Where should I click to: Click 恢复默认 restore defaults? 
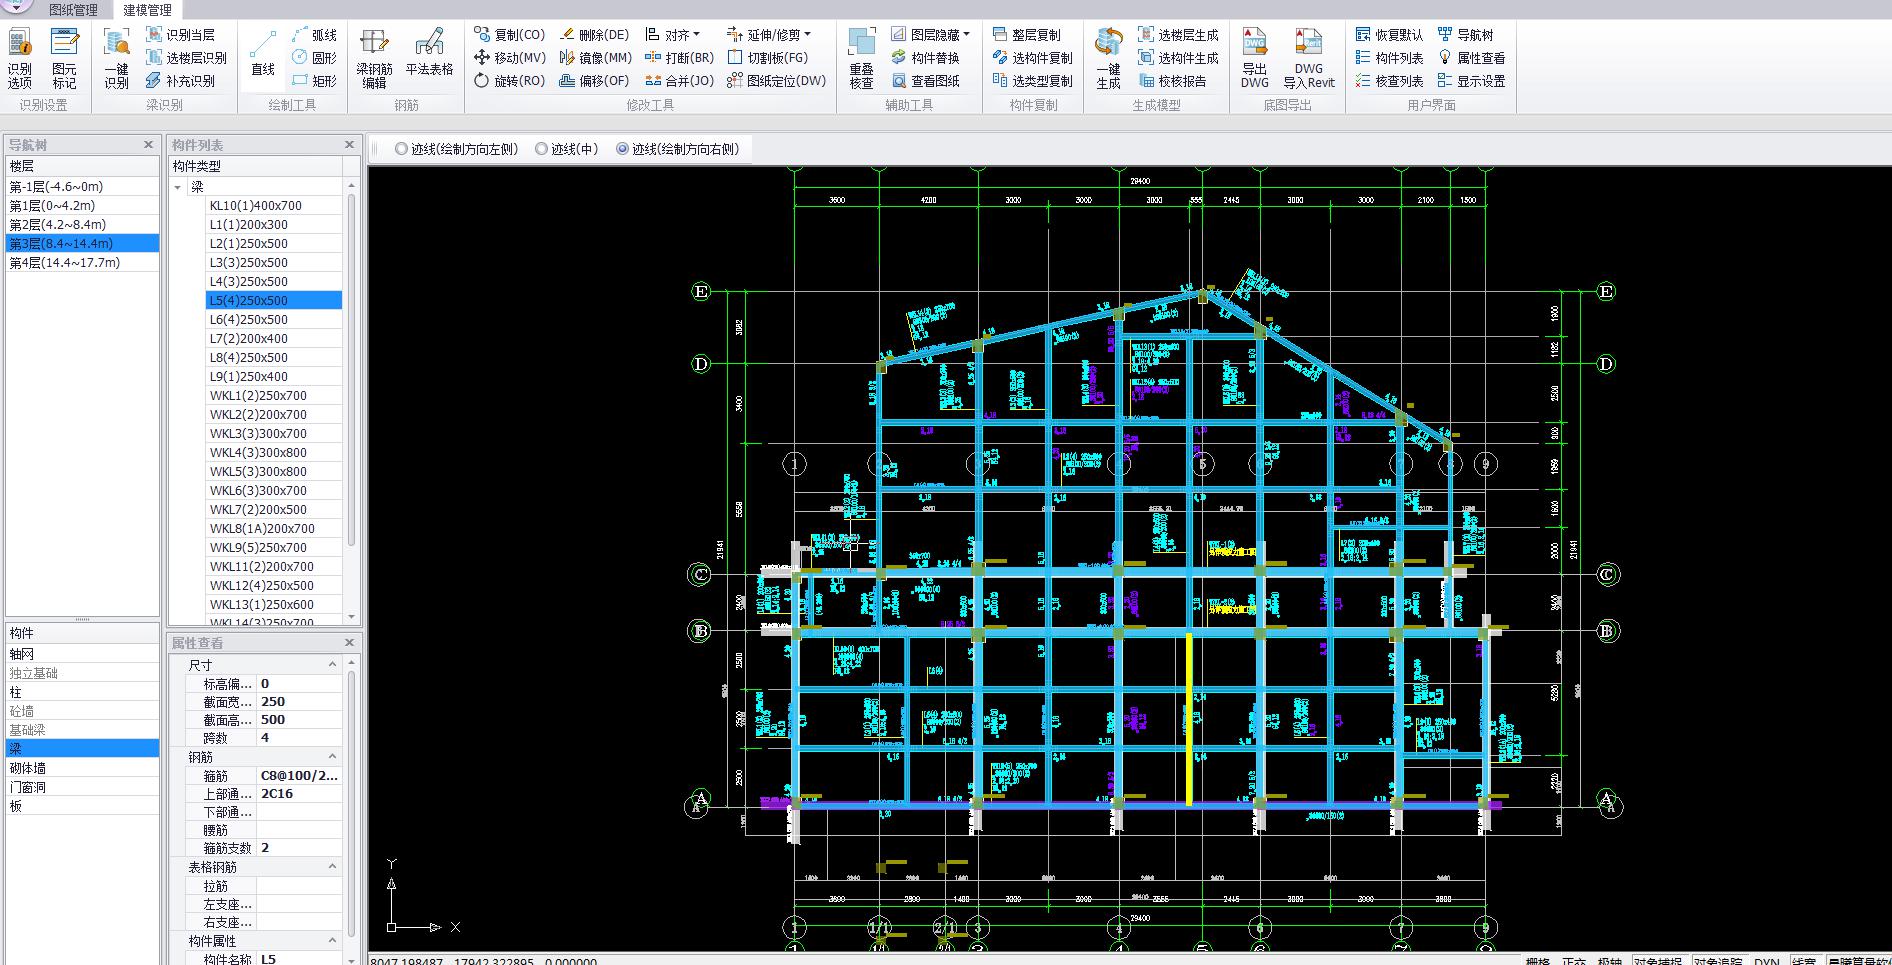coord(1389,34)
